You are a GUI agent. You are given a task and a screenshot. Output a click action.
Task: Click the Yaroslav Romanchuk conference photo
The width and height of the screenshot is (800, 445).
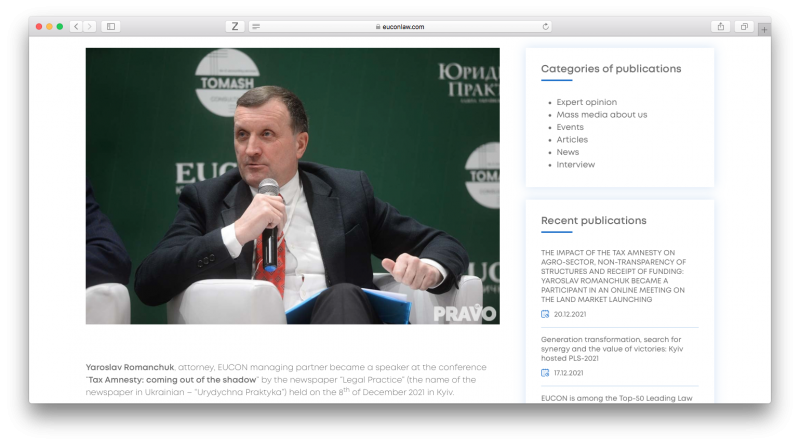(x=292, y=186)
